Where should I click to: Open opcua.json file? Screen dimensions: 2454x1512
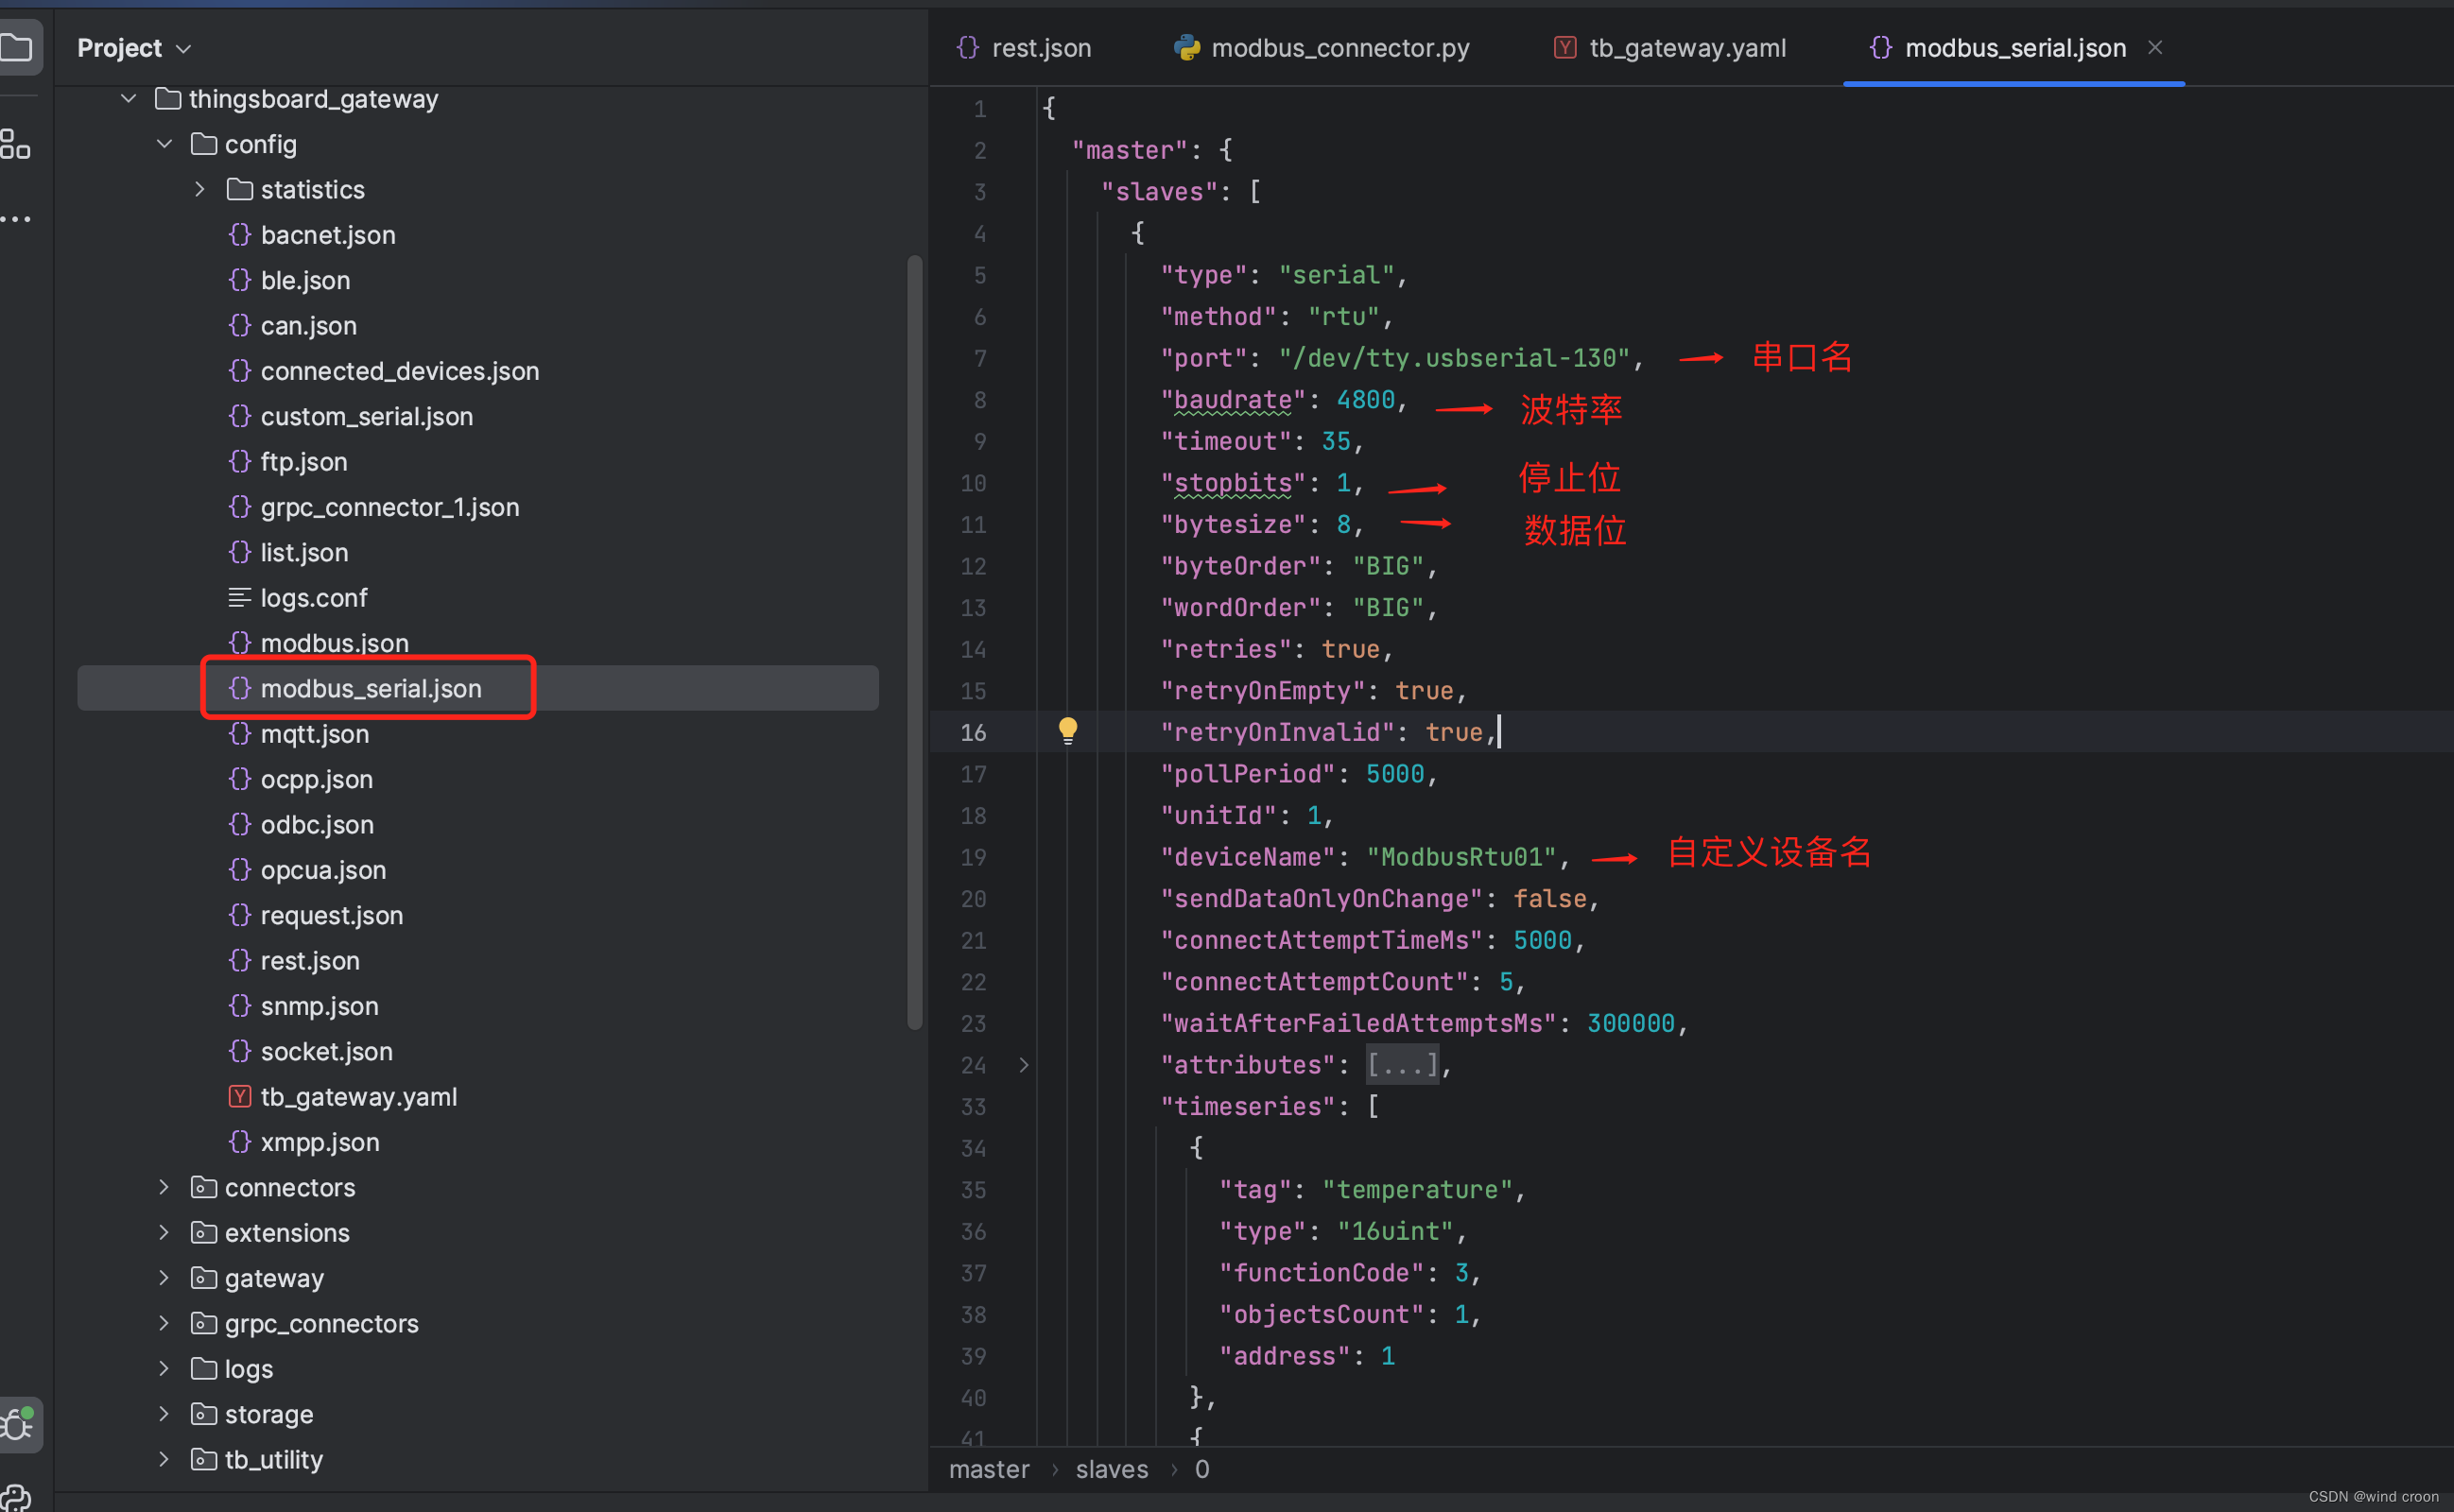coord(322,870)
